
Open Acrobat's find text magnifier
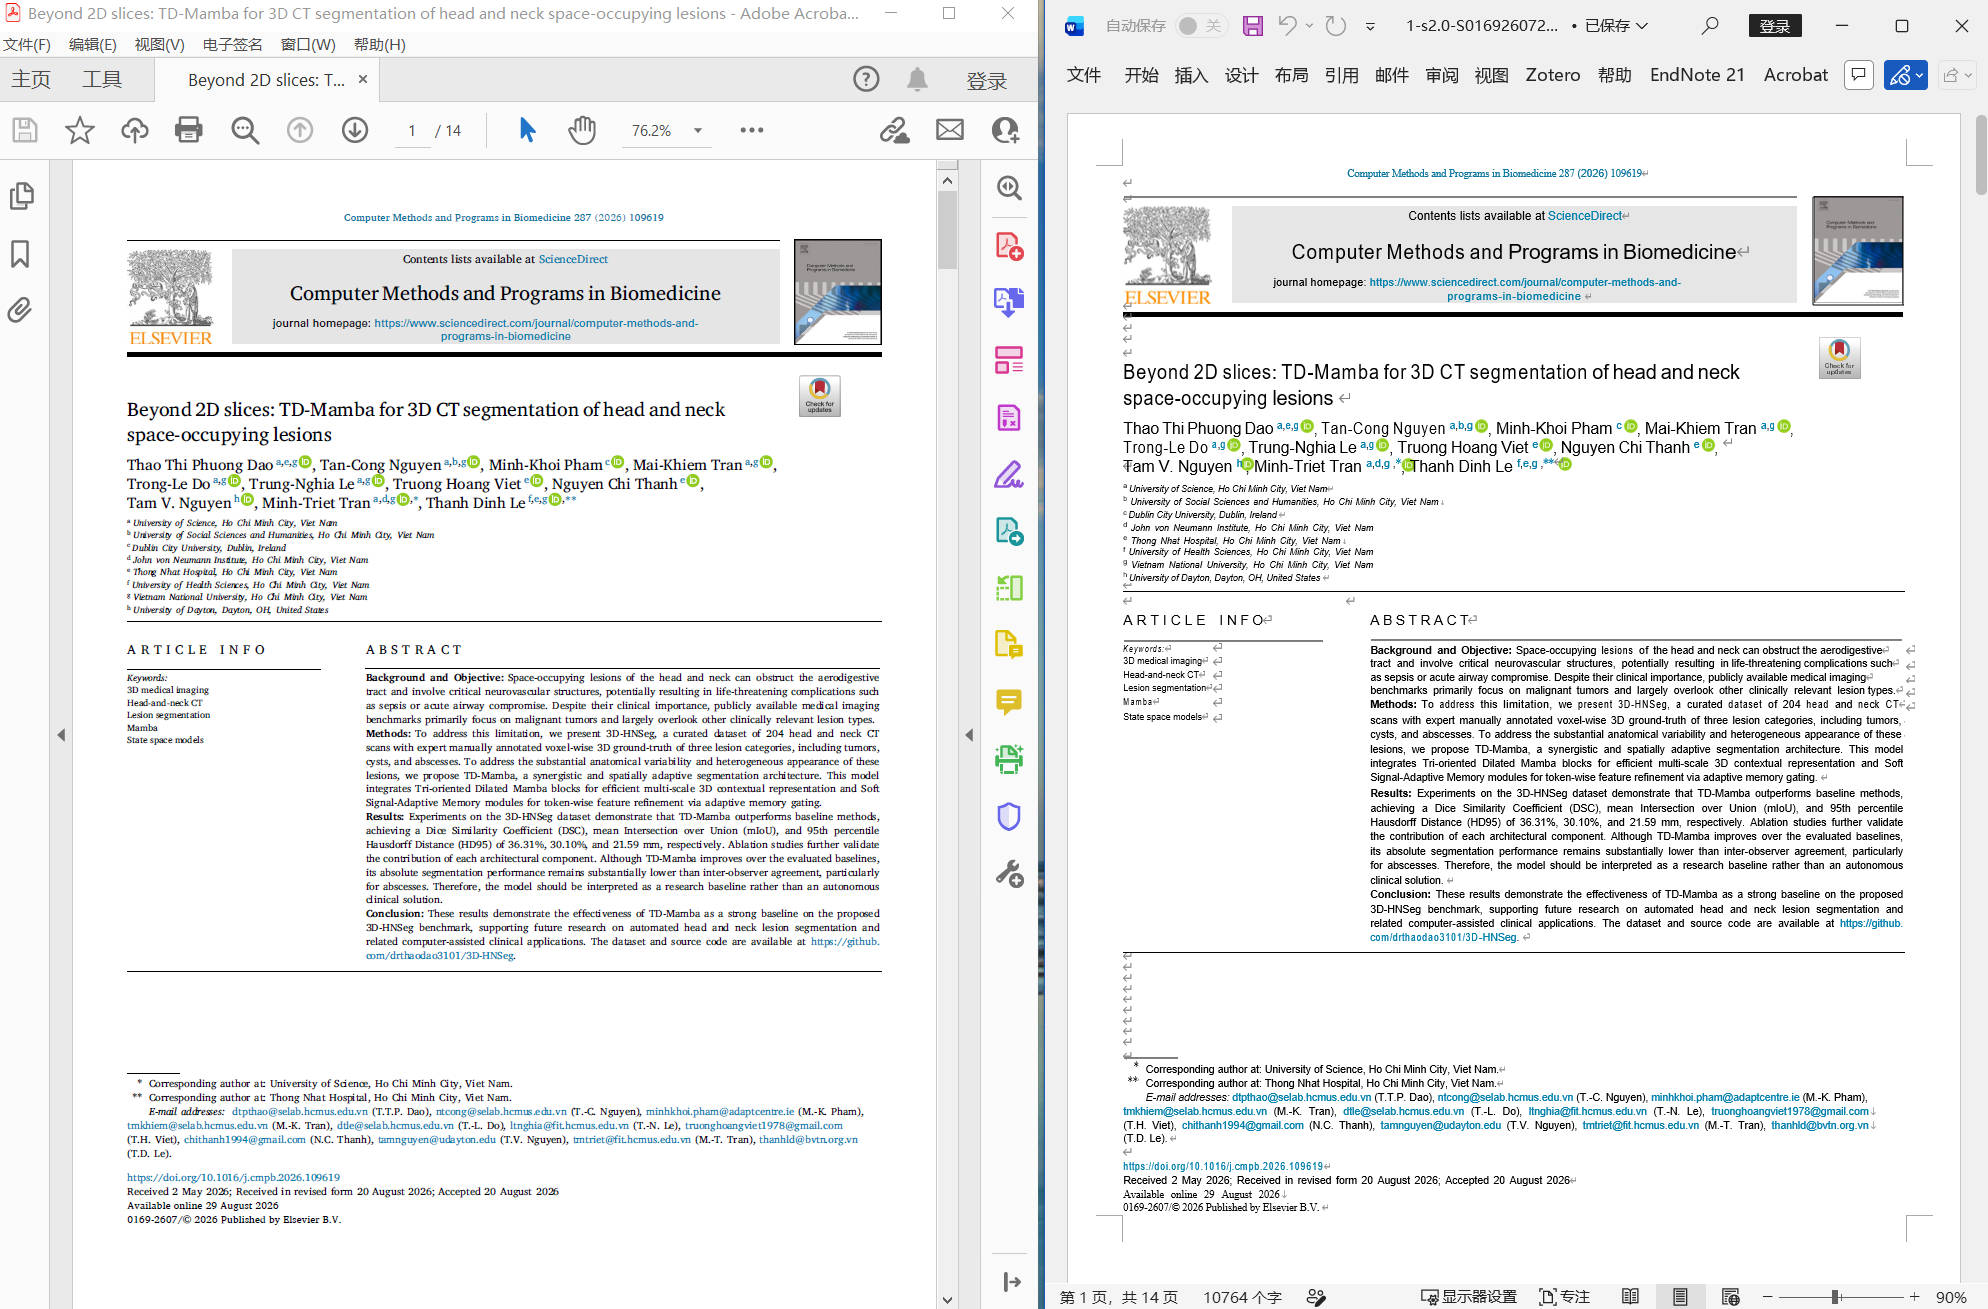(245, 130)
